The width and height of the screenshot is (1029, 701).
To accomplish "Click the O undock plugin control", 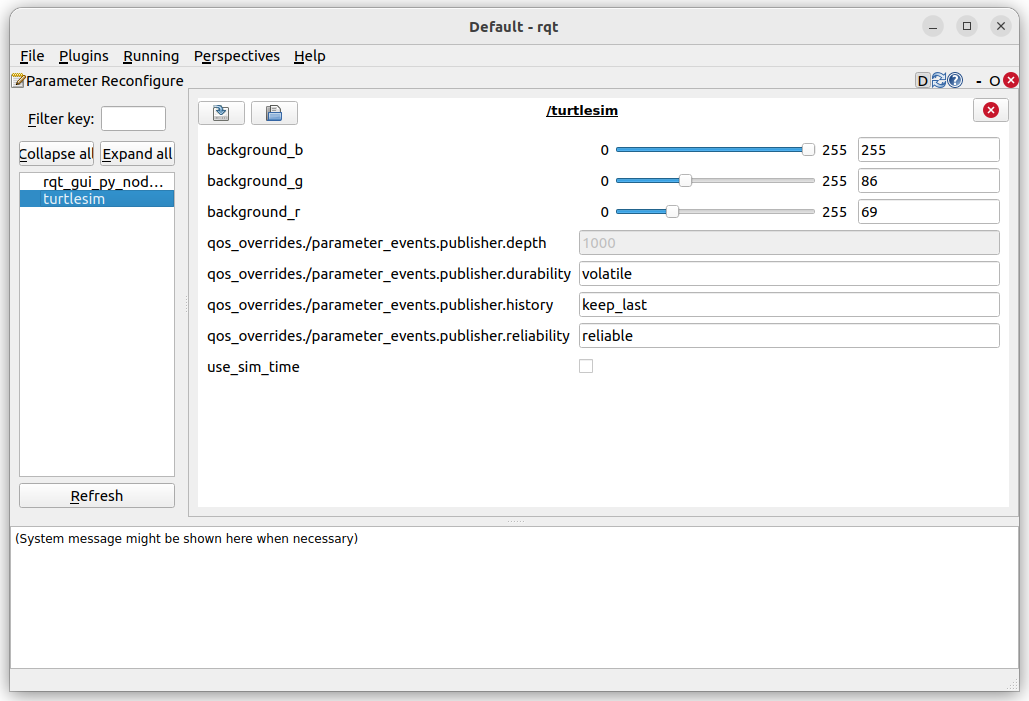I will (994, 81).
